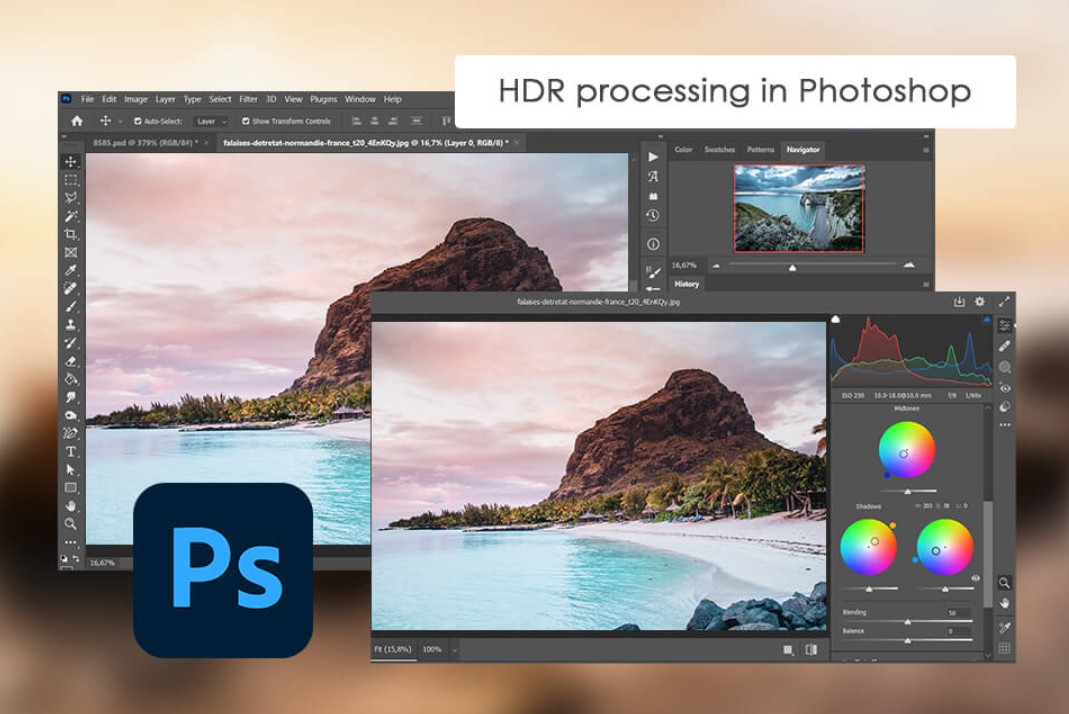1069x714 pixels.
Task: Open Camera Raw settings gear icon
Action: click(x=980, y=301)
